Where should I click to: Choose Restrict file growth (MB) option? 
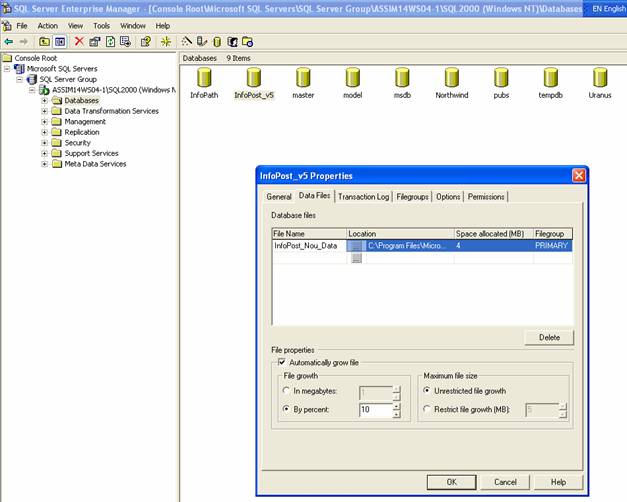coord(428,409)
